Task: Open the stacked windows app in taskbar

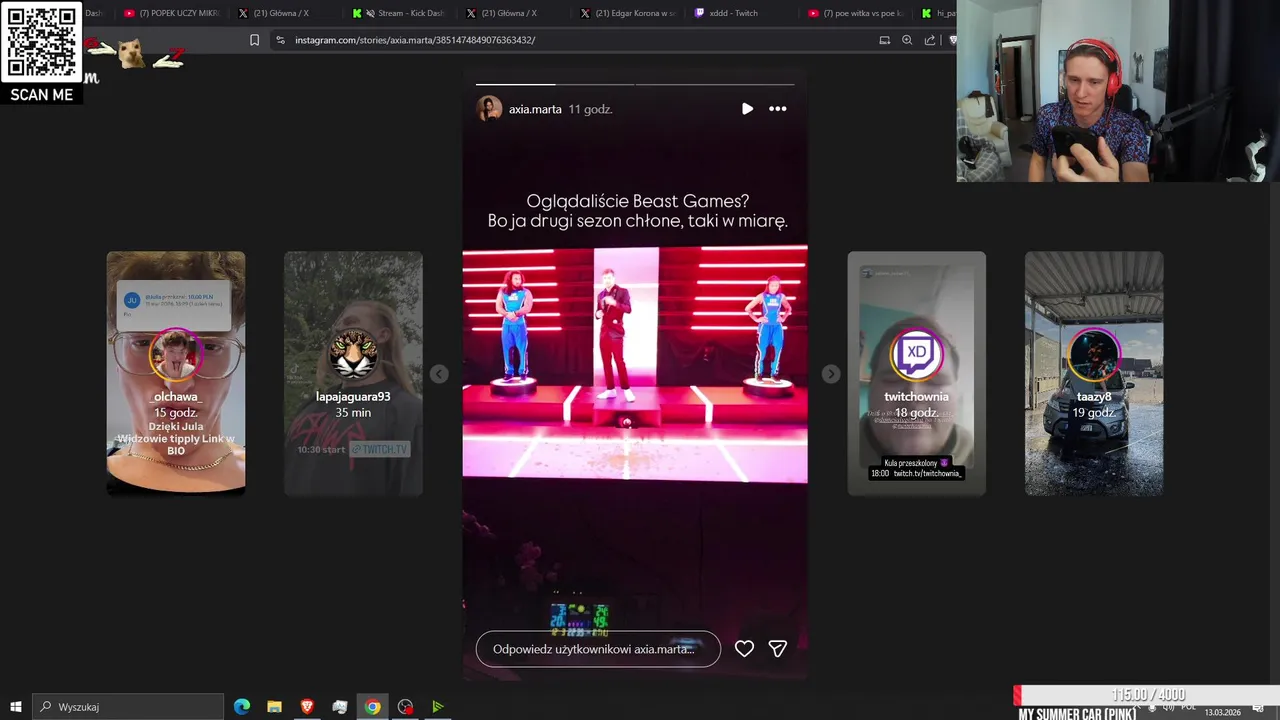Action: pos(340,707)
